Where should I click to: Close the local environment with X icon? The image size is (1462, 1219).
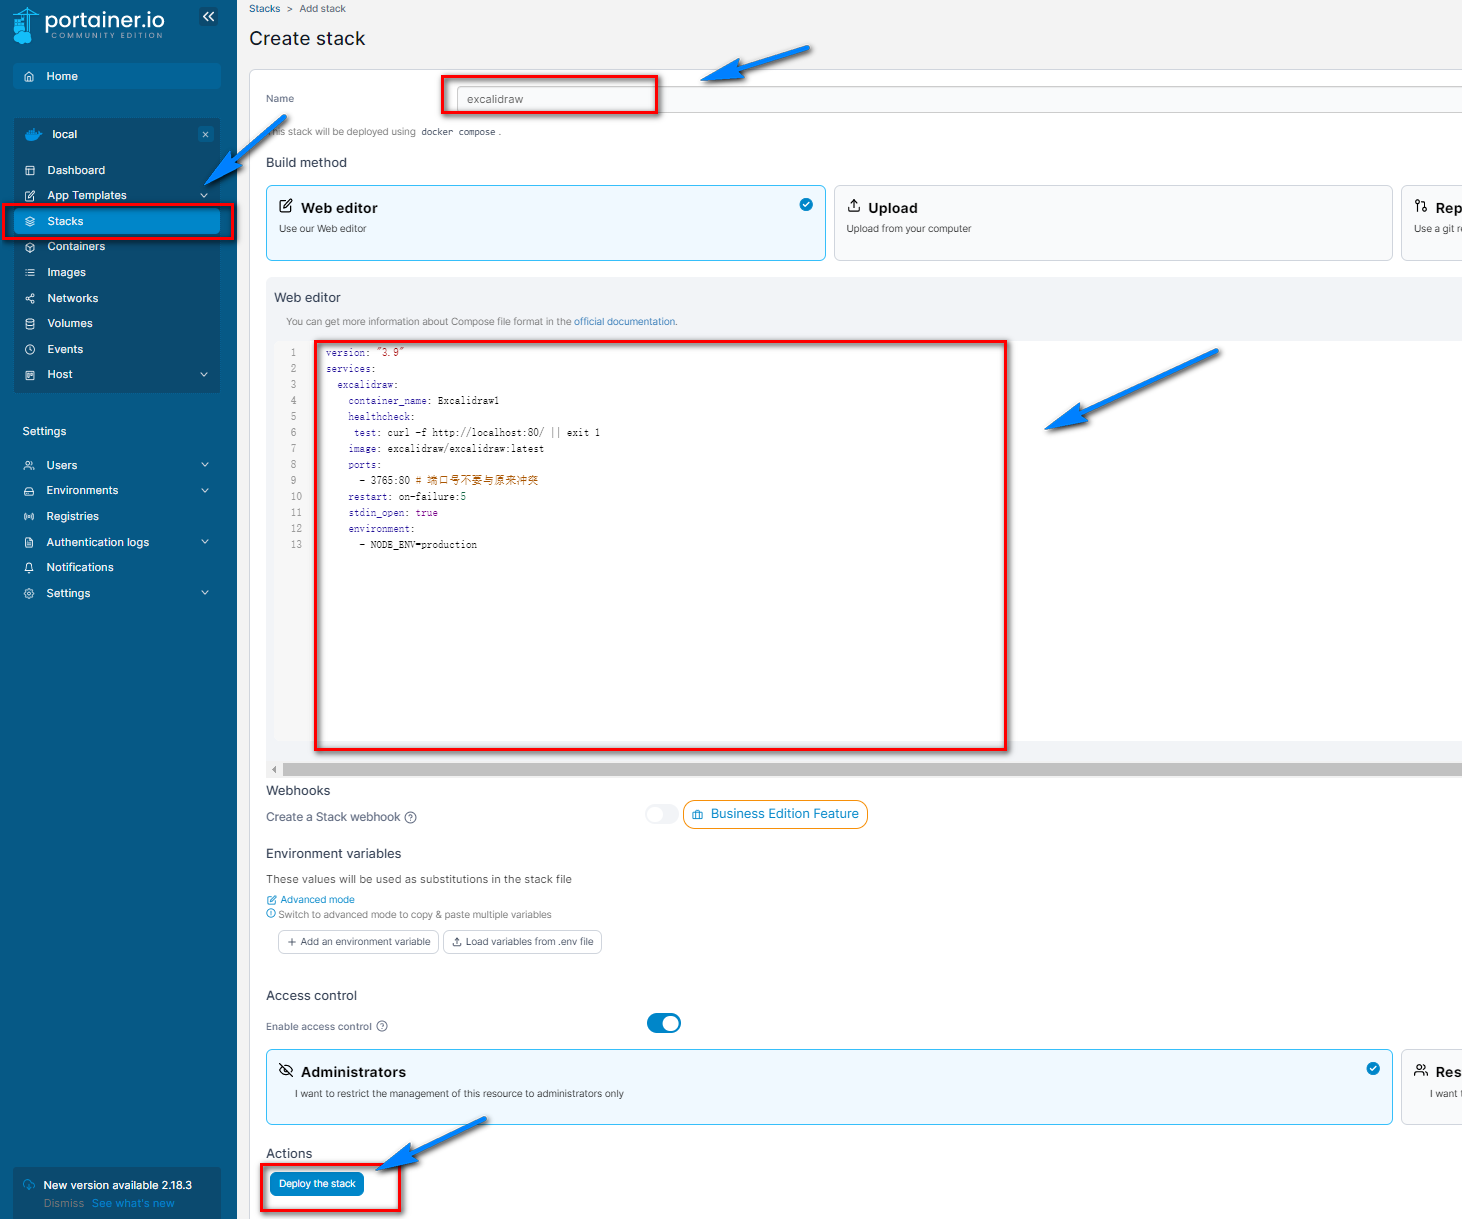coord(205,135)
